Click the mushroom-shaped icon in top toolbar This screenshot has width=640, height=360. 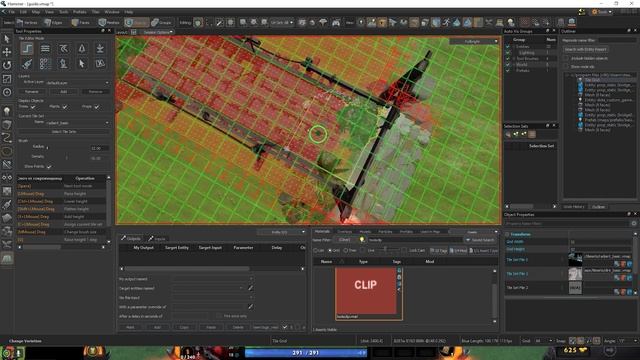pos(323,22)
